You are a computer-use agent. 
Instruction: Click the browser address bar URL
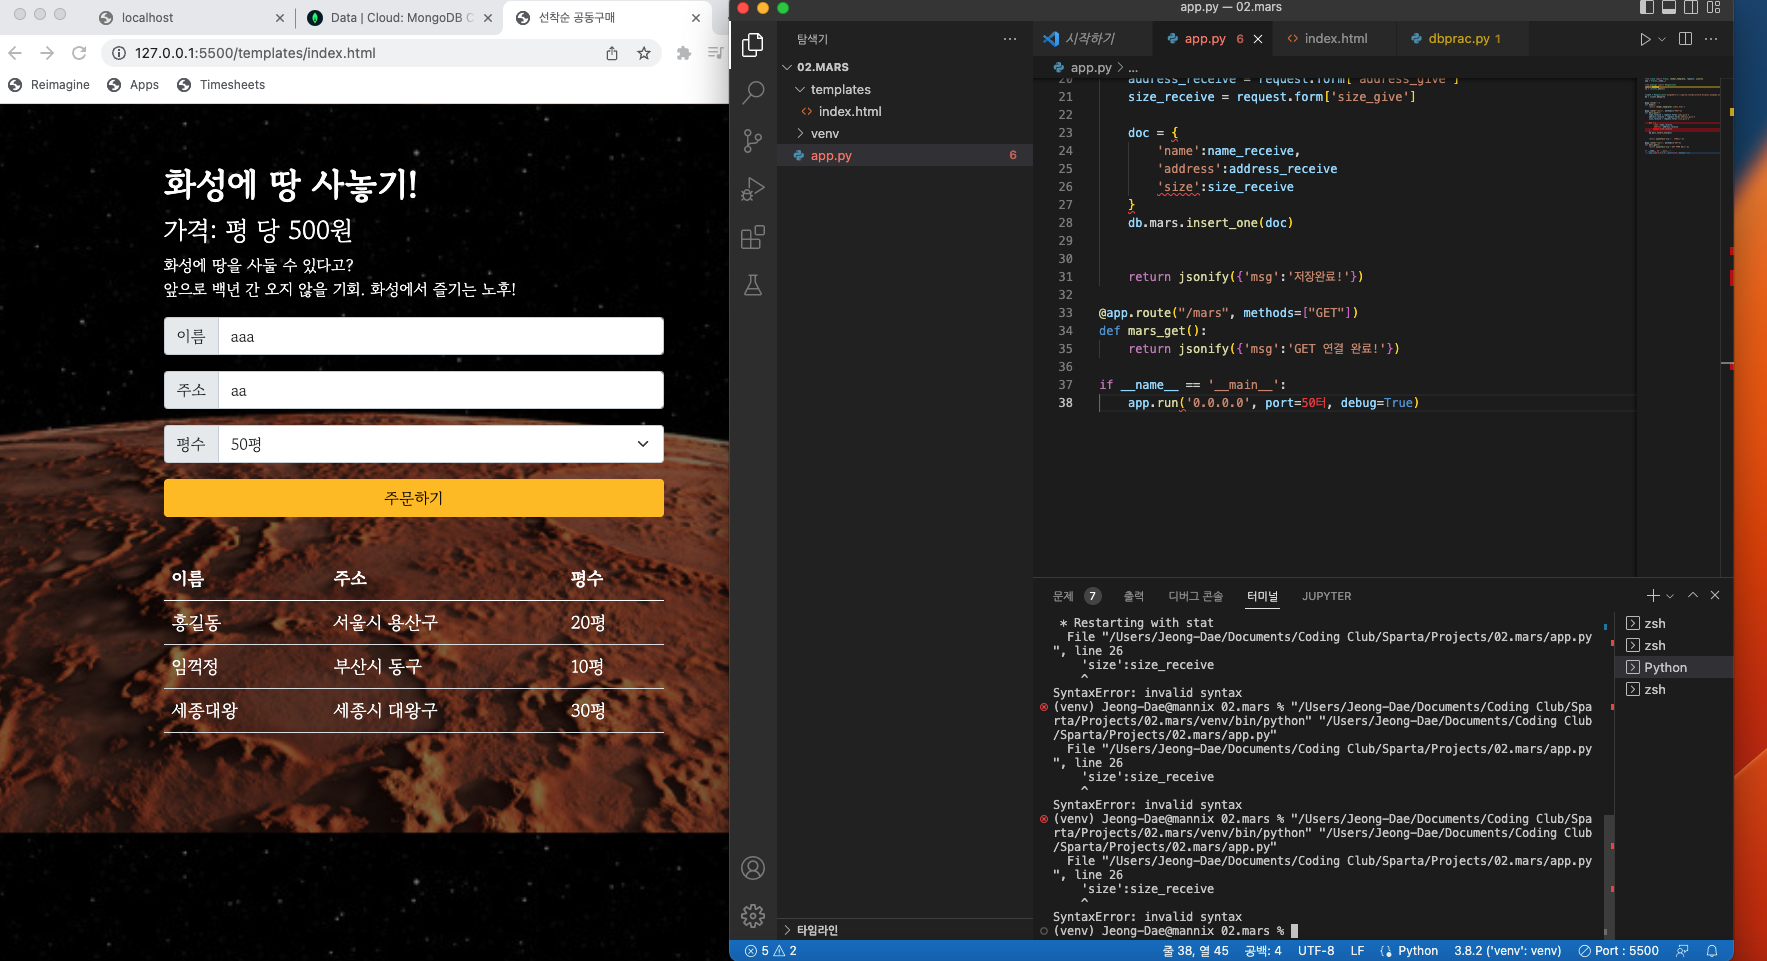[255, 53]
